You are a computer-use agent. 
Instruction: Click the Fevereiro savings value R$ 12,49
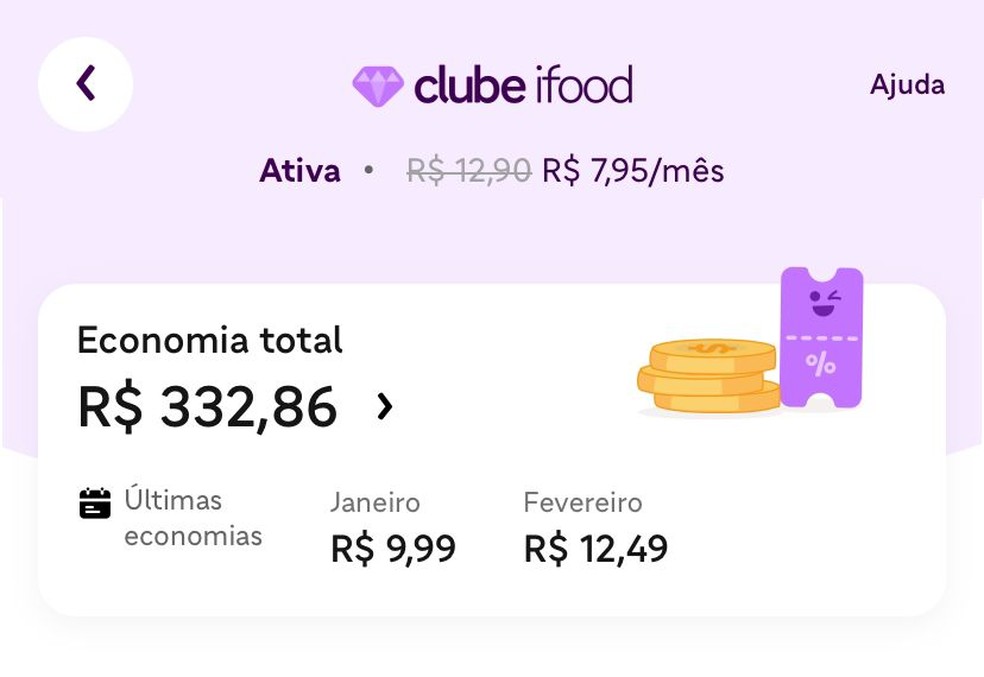pyautogui.click(x=595, y=548)
